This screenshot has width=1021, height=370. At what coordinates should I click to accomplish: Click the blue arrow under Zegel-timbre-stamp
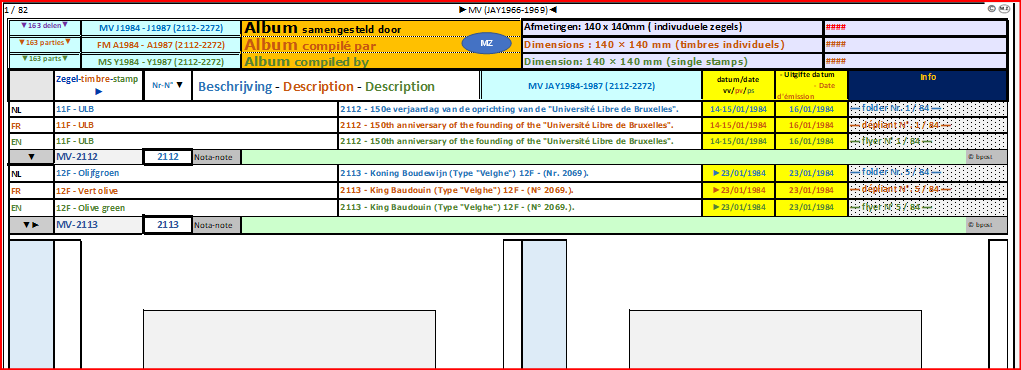(99, 92)
